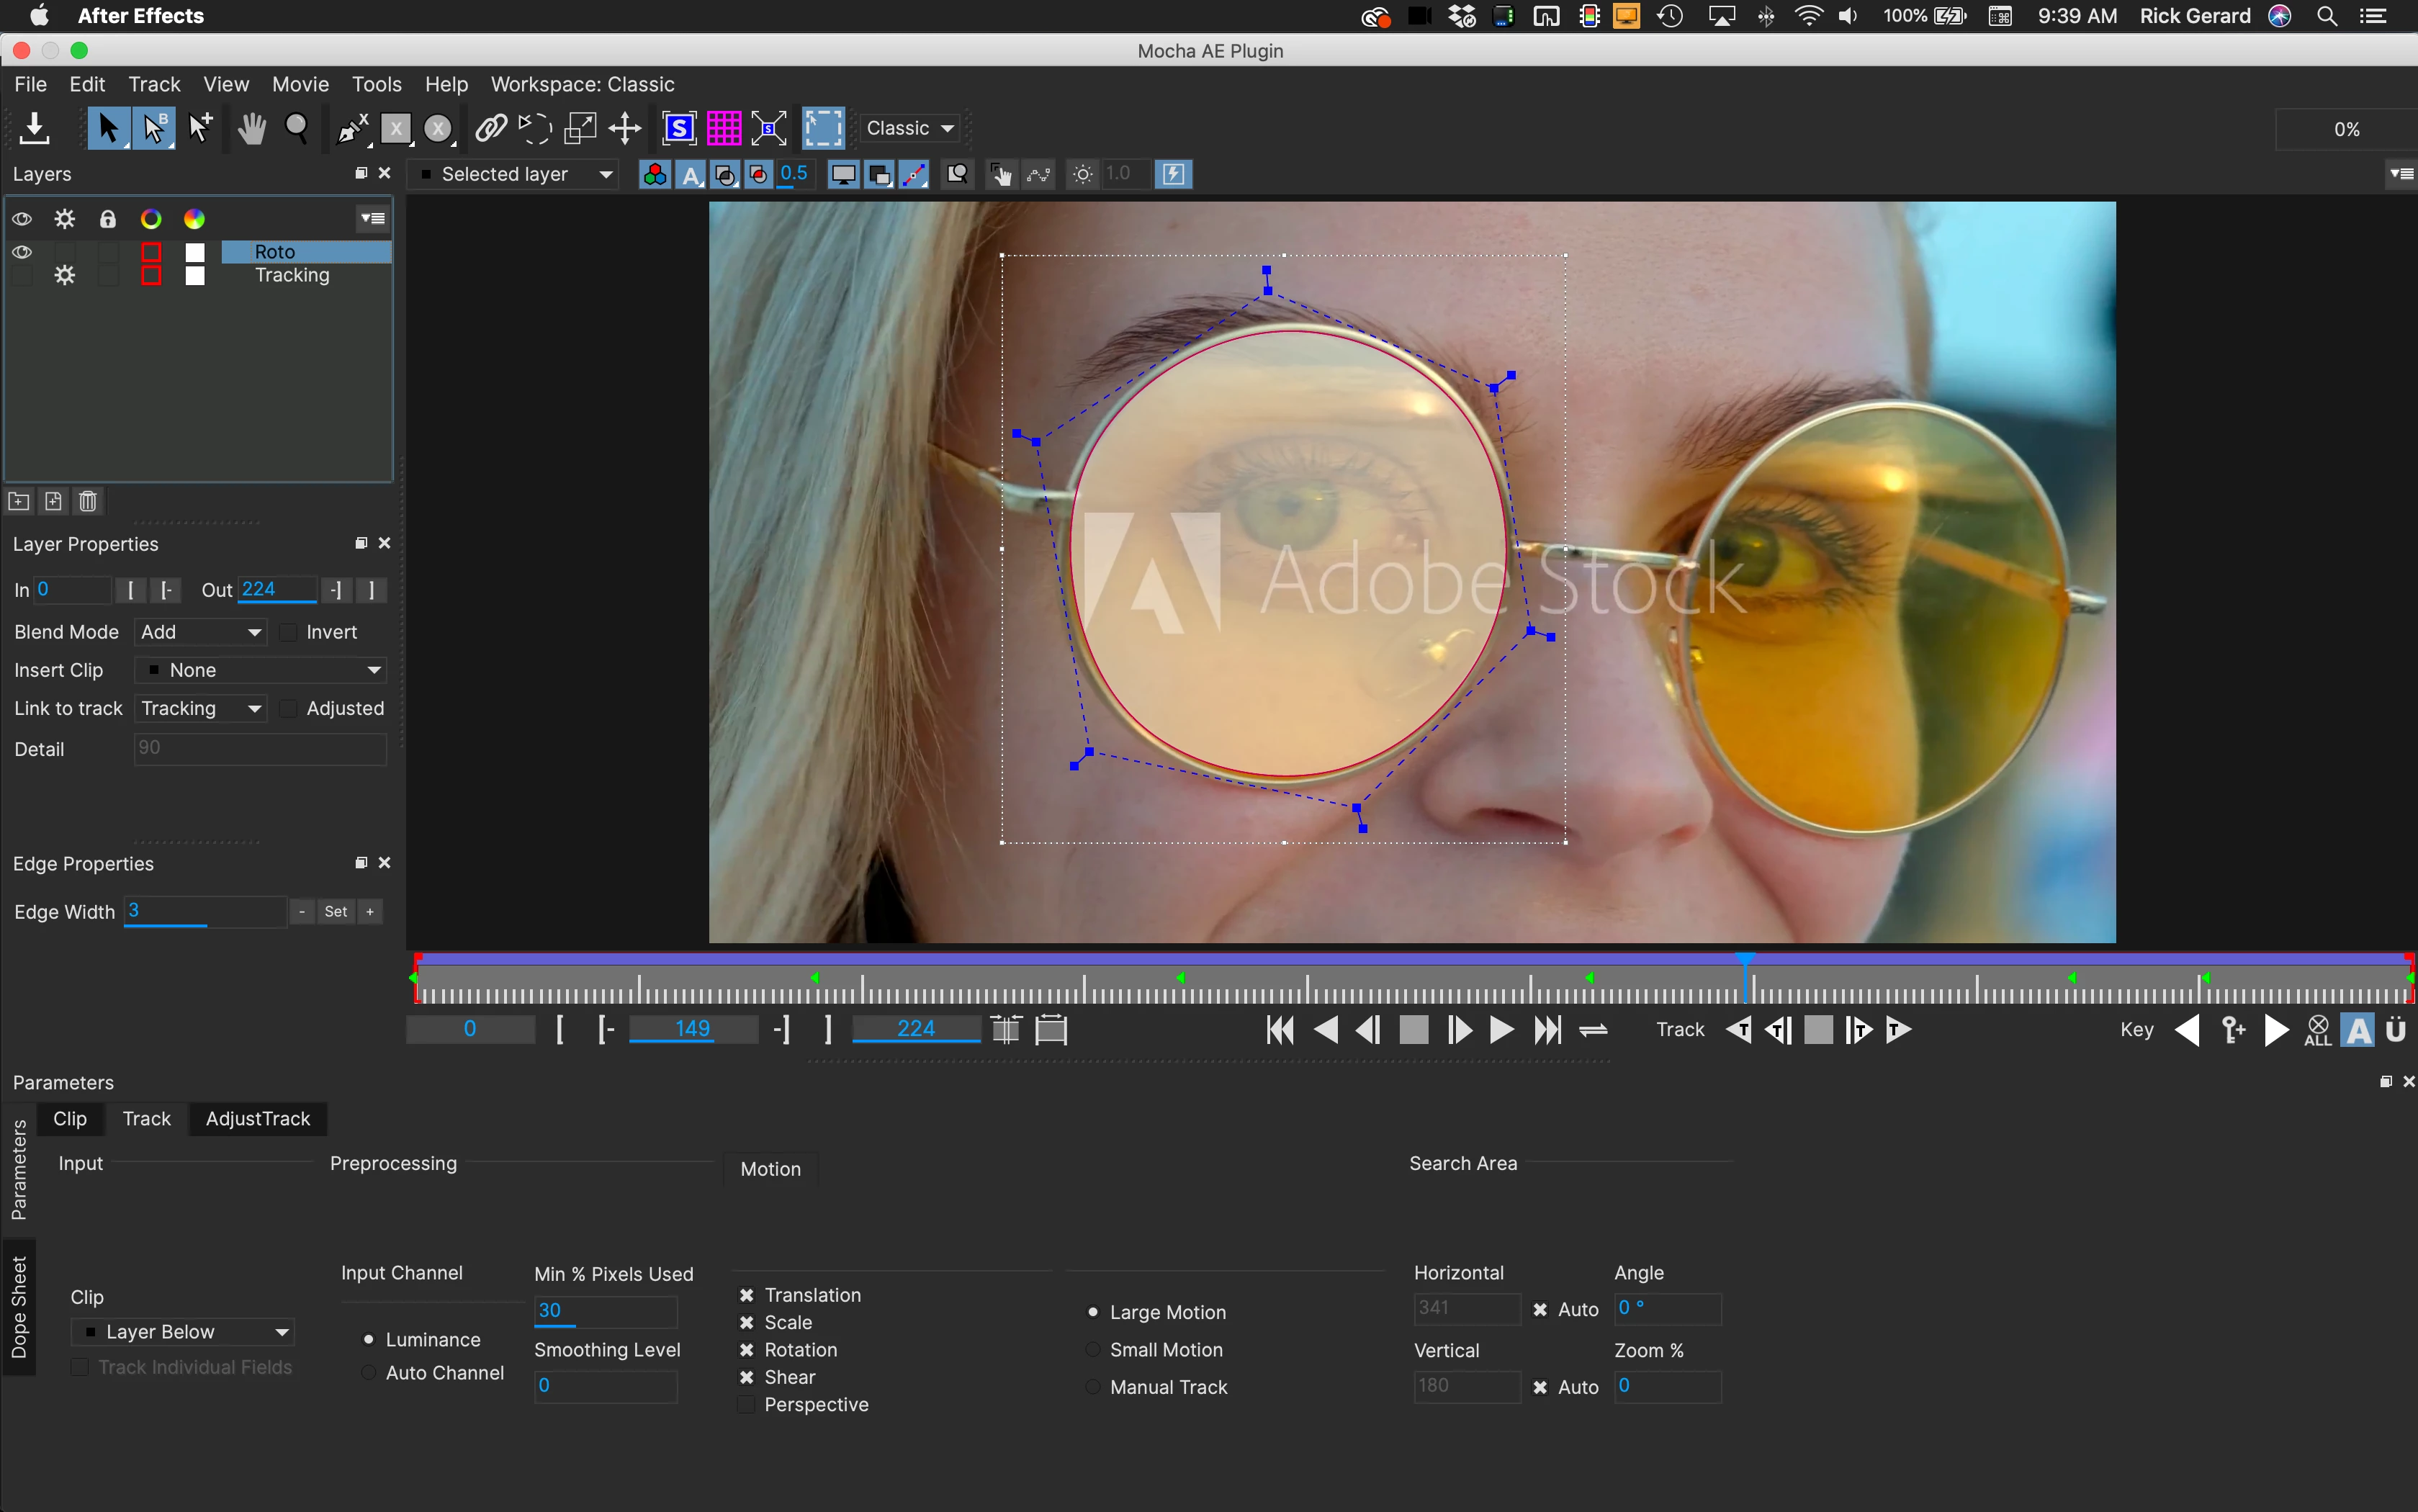
Task: Select the Add Point cursor tool
Action: point(200,128)
